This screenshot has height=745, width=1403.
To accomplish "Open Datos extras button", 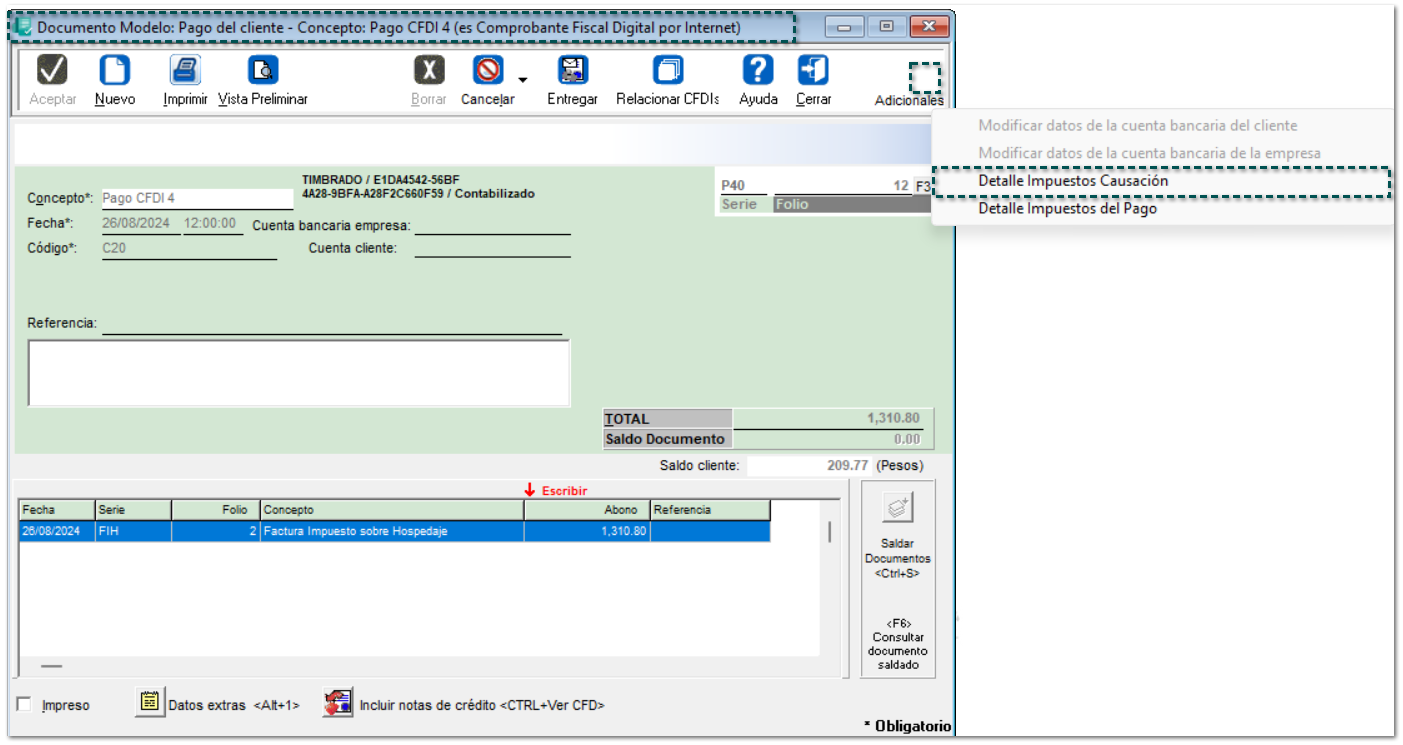I will tap(150, 703).
